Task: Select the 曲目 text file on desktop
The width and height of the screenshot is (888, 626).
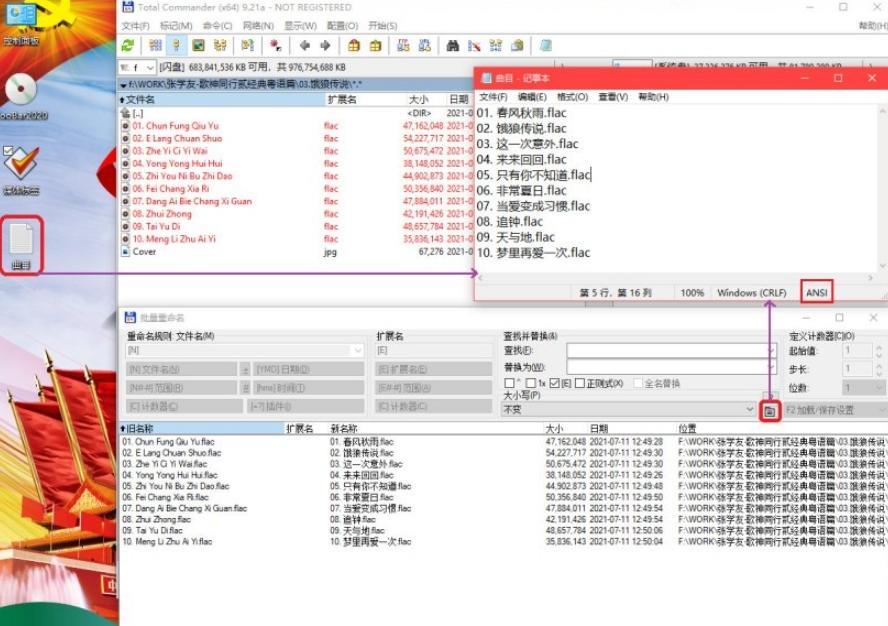Action: tap(22, 246)
